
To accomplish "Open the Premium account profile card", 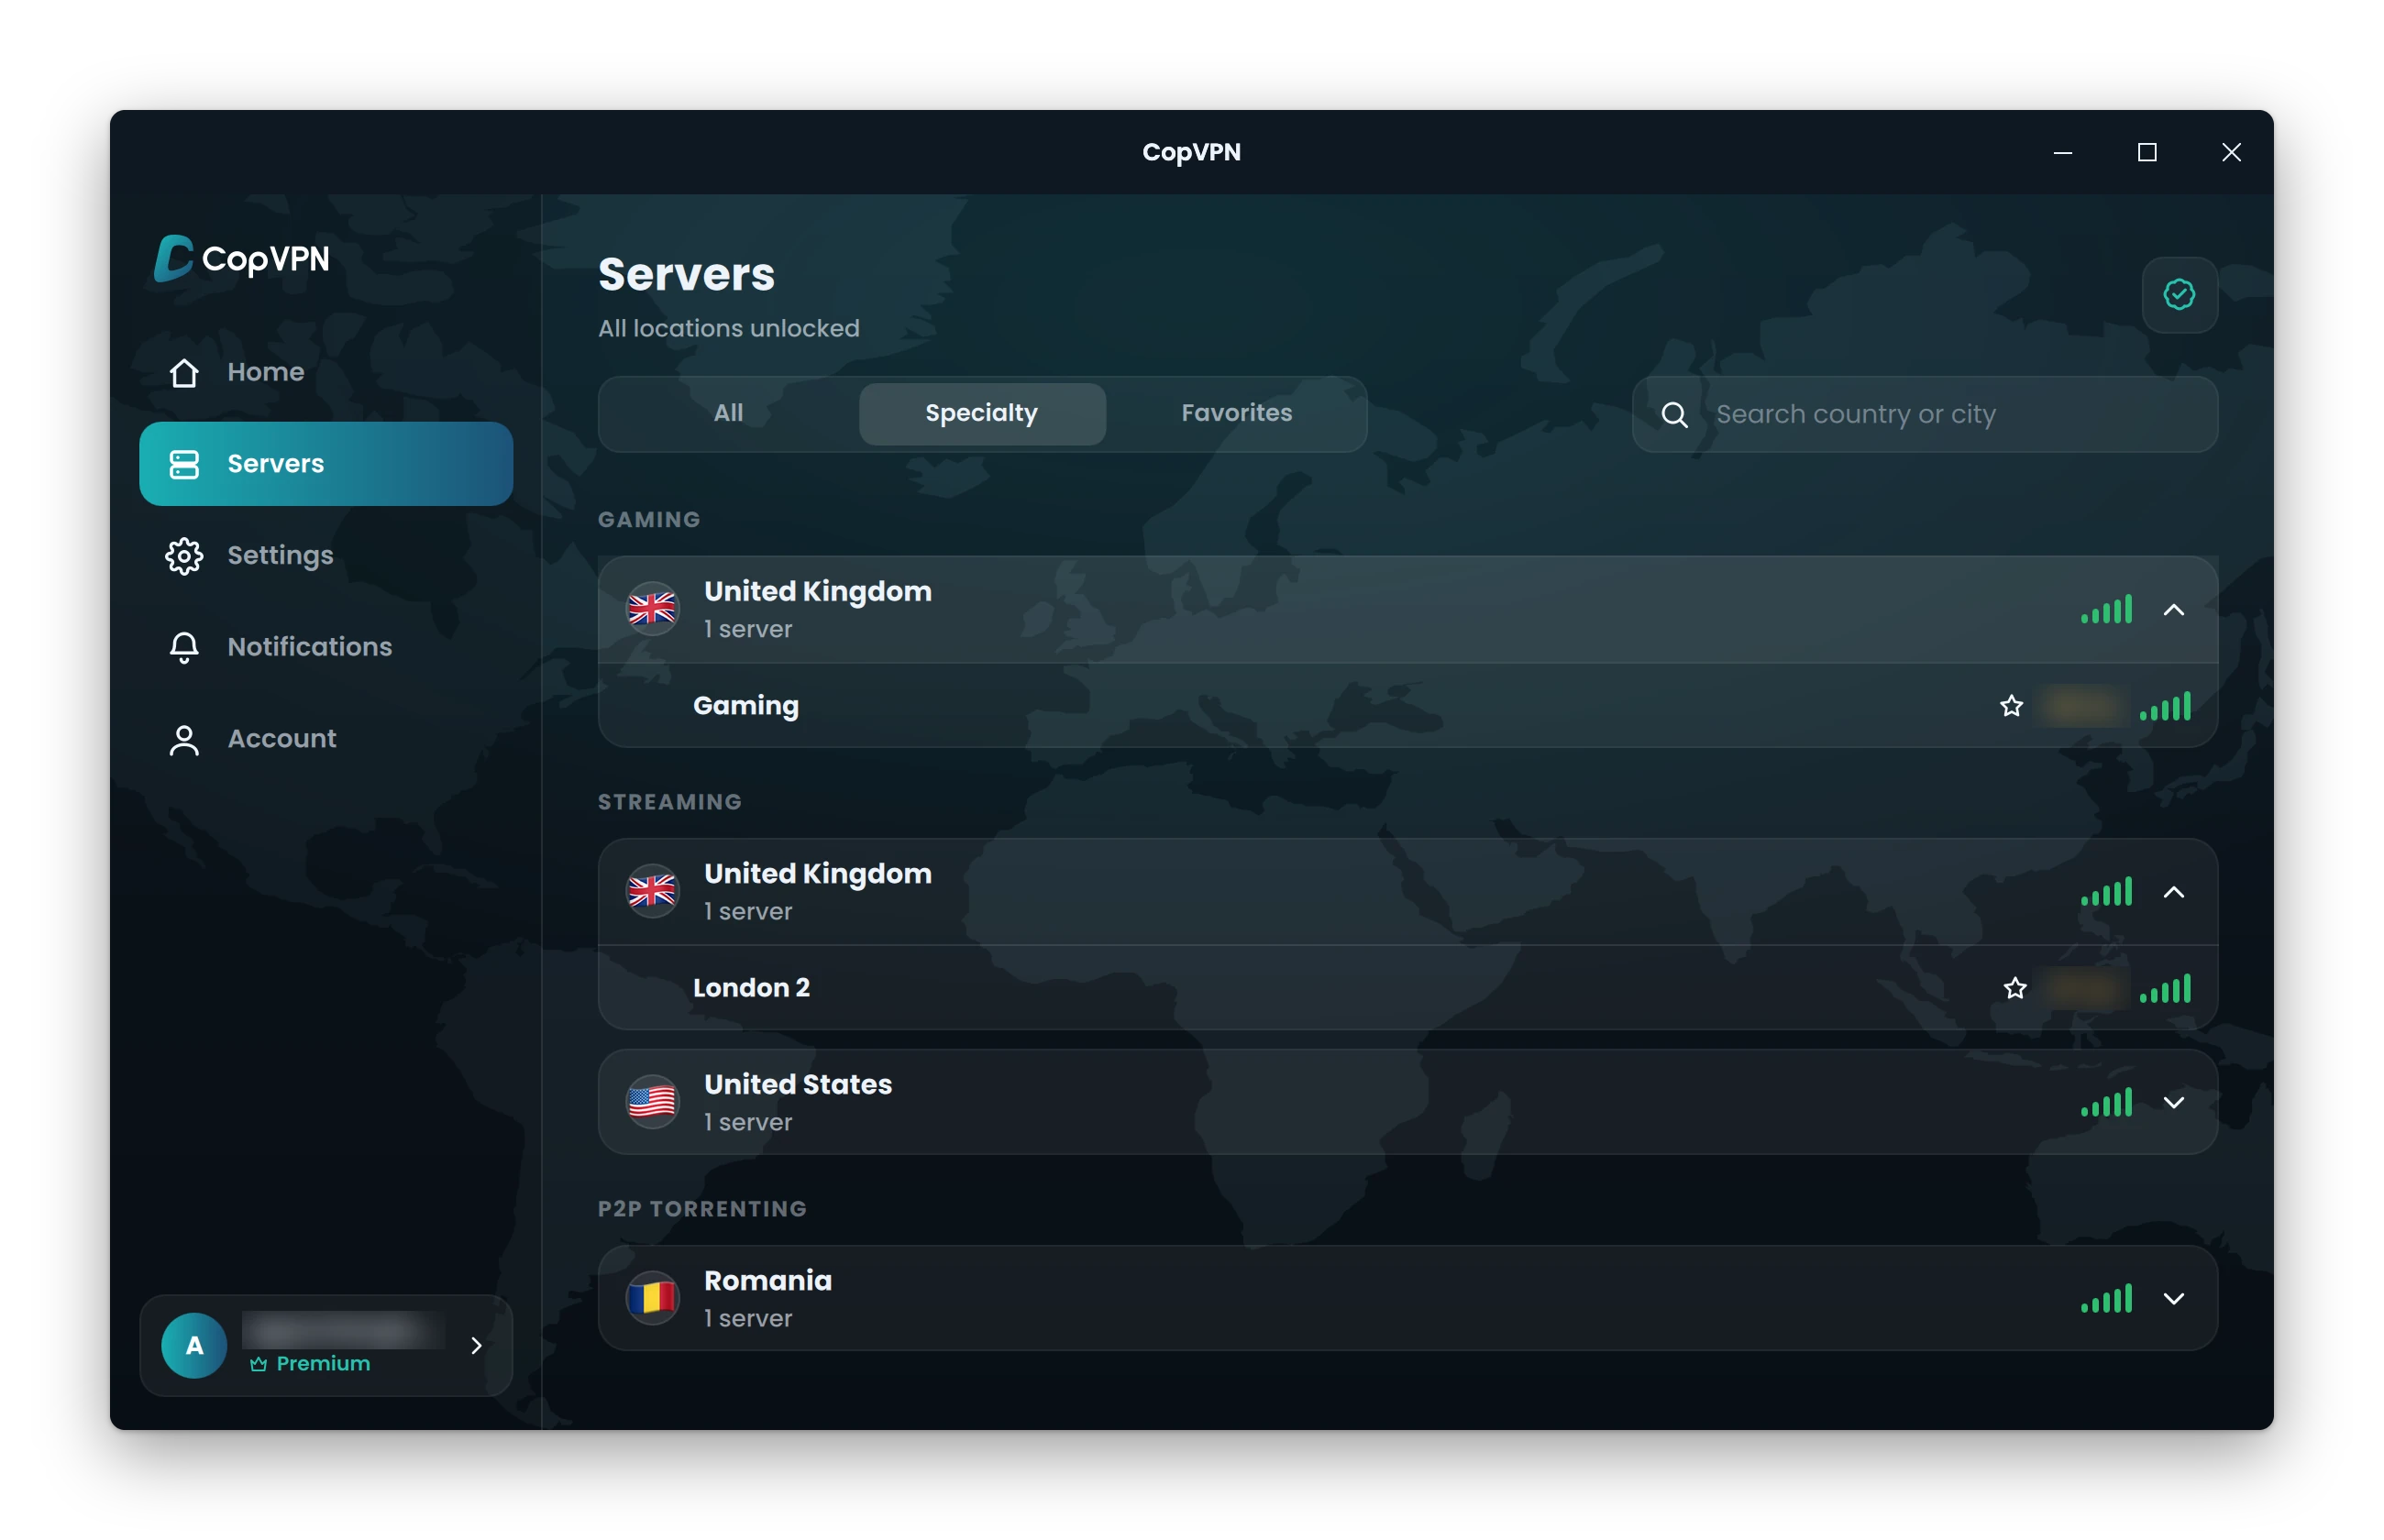I will [x=326, y=1345].
